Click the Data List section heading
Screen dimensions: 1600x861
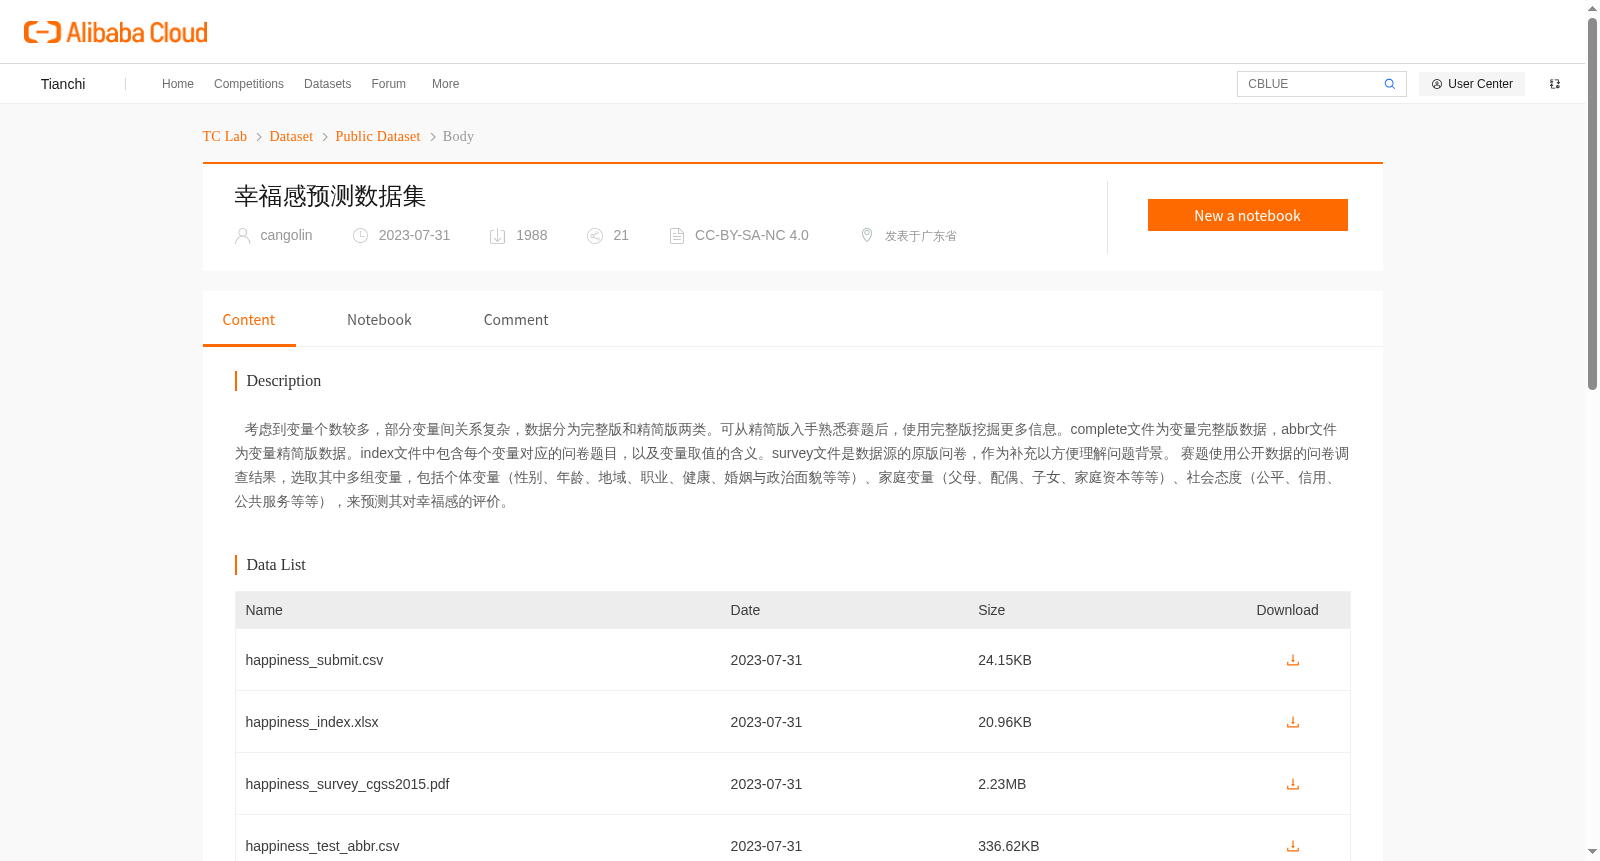tap(276, 565)
